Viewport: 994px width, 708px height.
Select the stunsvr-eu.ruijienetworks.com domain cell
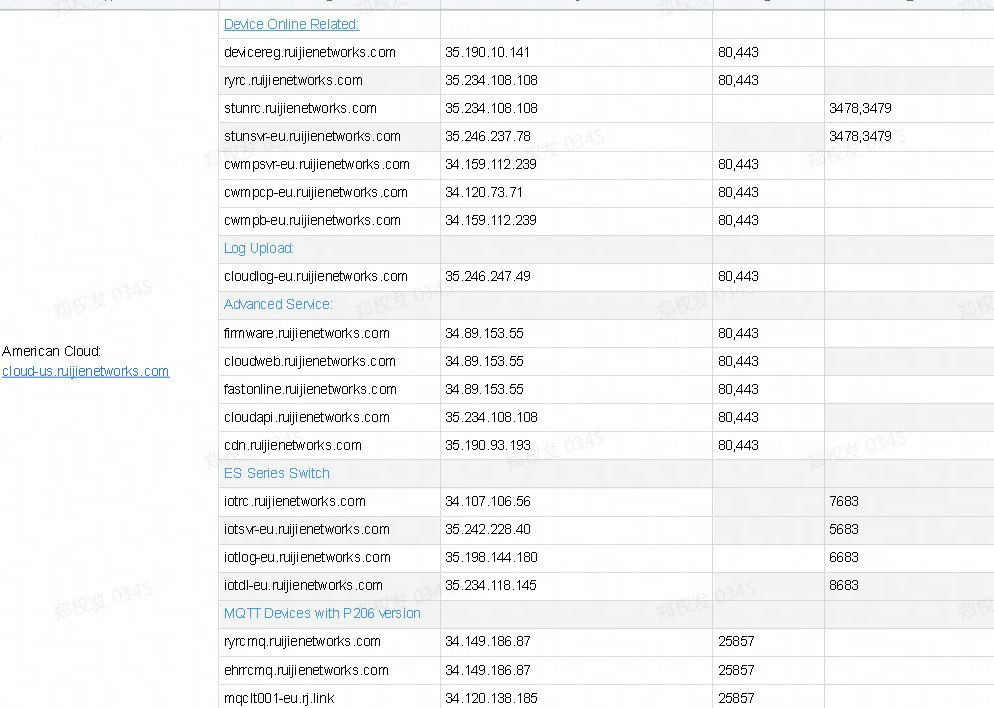click(312, 136)
